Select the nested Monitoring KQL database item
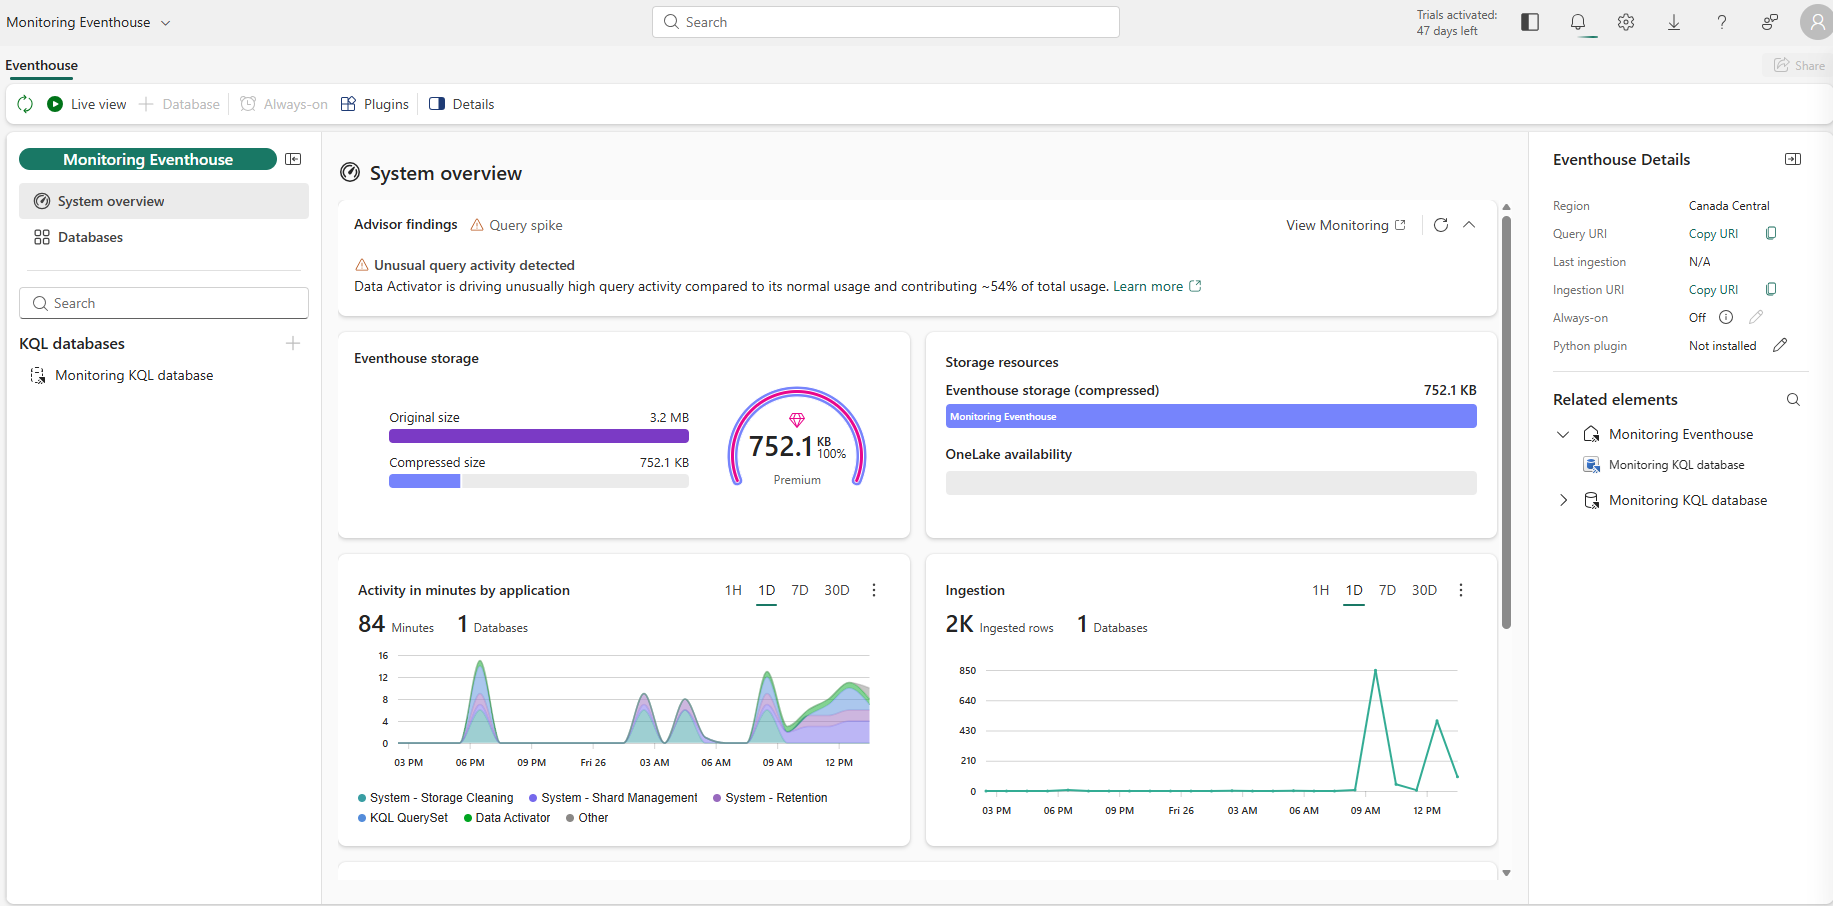 tap(1664, 465)
